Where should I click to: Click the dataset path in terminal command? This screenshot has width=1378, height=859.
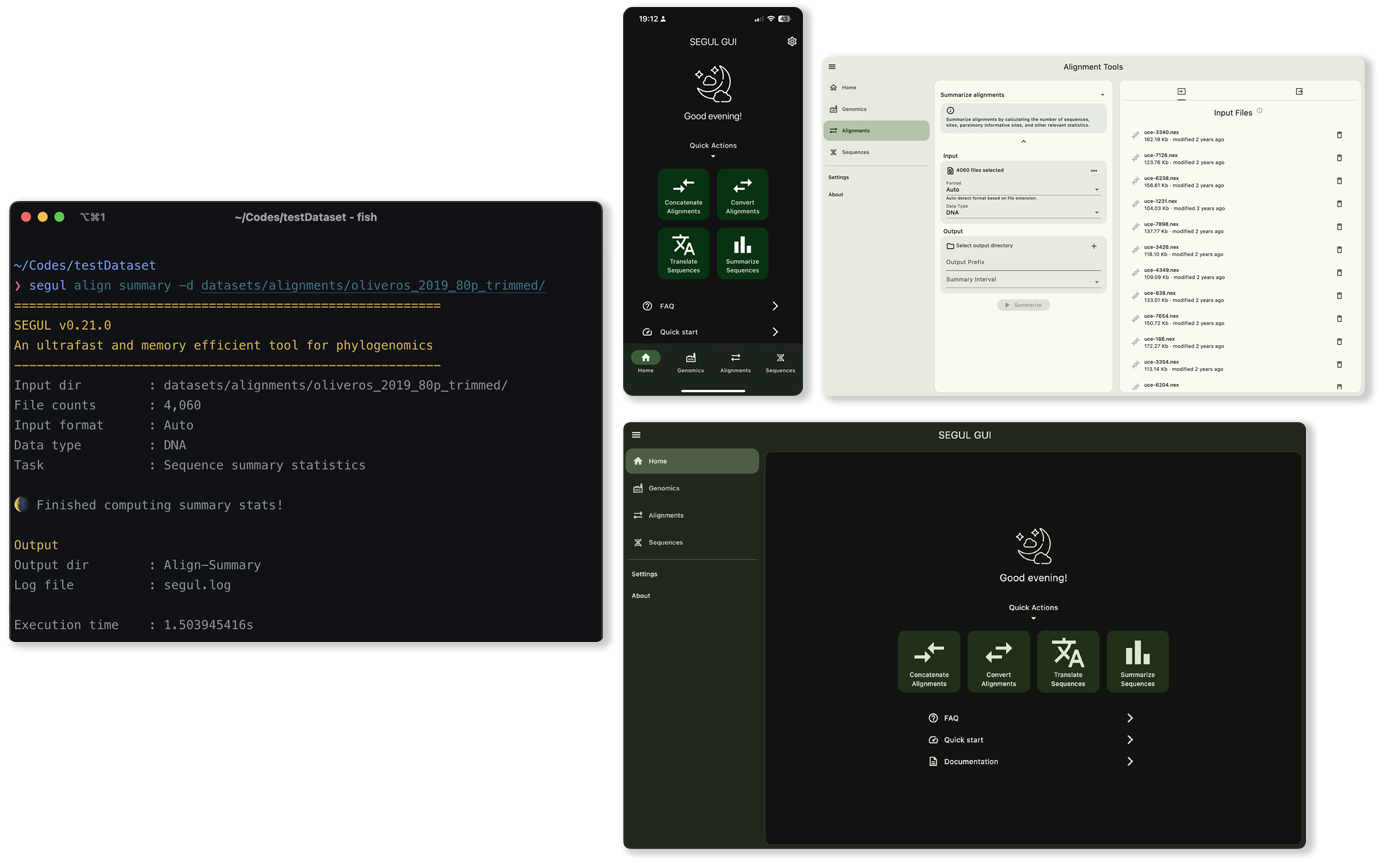(x=373, y=286)
